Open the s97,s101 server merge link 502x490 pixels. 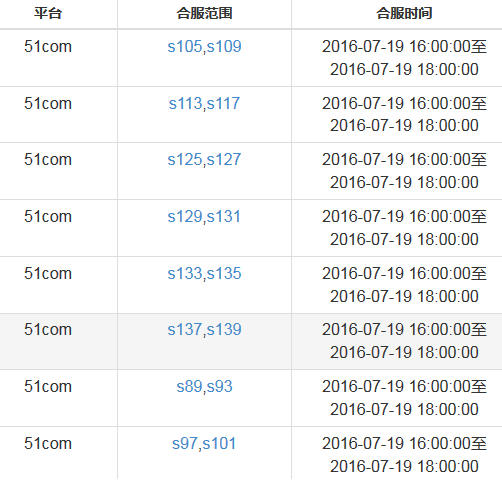coord(204,444)
